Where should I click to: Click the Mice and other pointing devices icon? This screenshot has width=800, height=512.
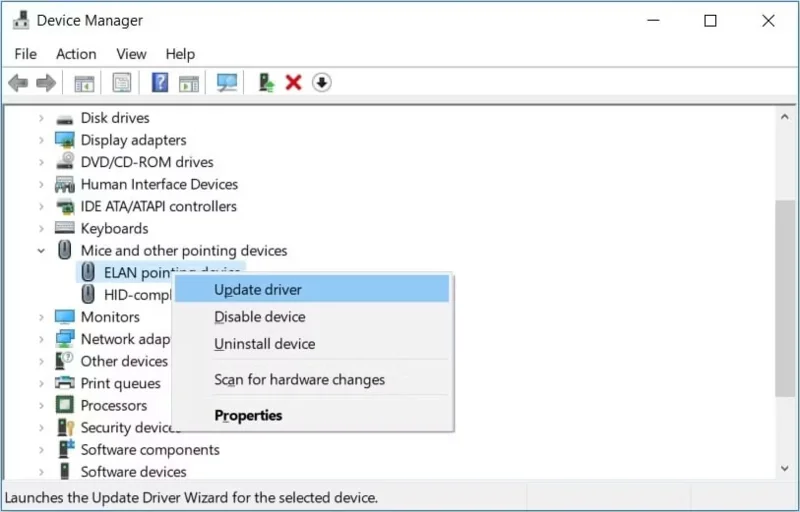[x=64, y=250]
